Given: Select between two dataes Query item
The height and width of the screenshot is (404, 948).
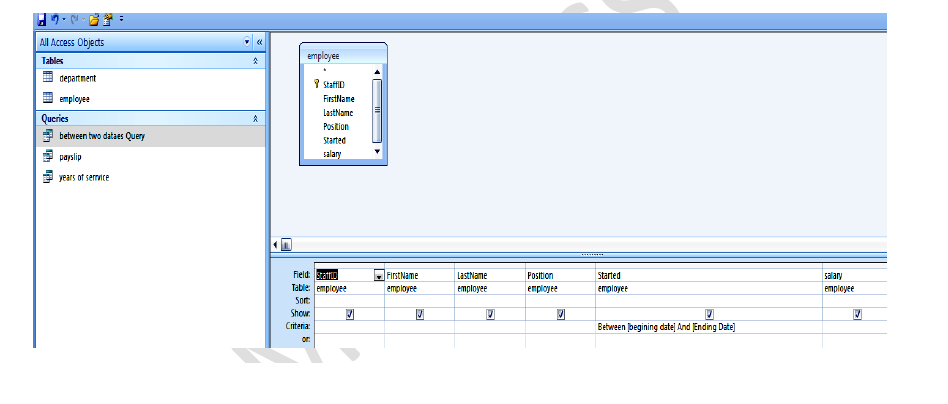Looking at the screenshot, I should tap(101, 136).
